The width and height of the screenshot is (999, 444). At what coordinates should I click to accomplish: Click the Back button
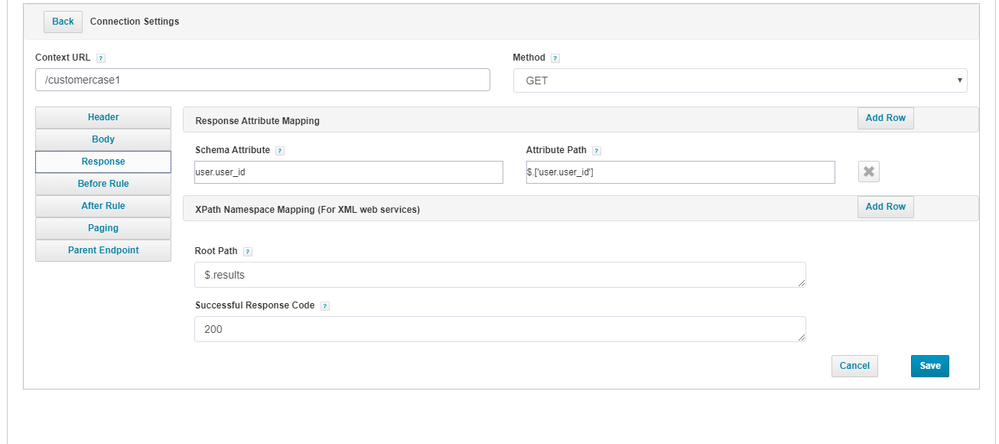click(62, 21)
